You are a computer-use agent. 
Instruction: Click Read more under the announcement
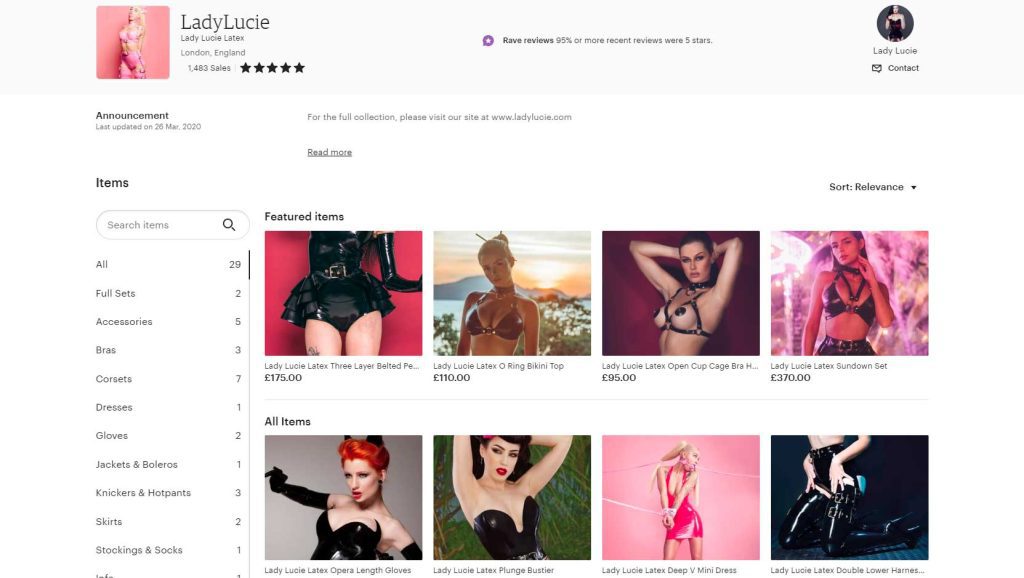tap(329, 152)
